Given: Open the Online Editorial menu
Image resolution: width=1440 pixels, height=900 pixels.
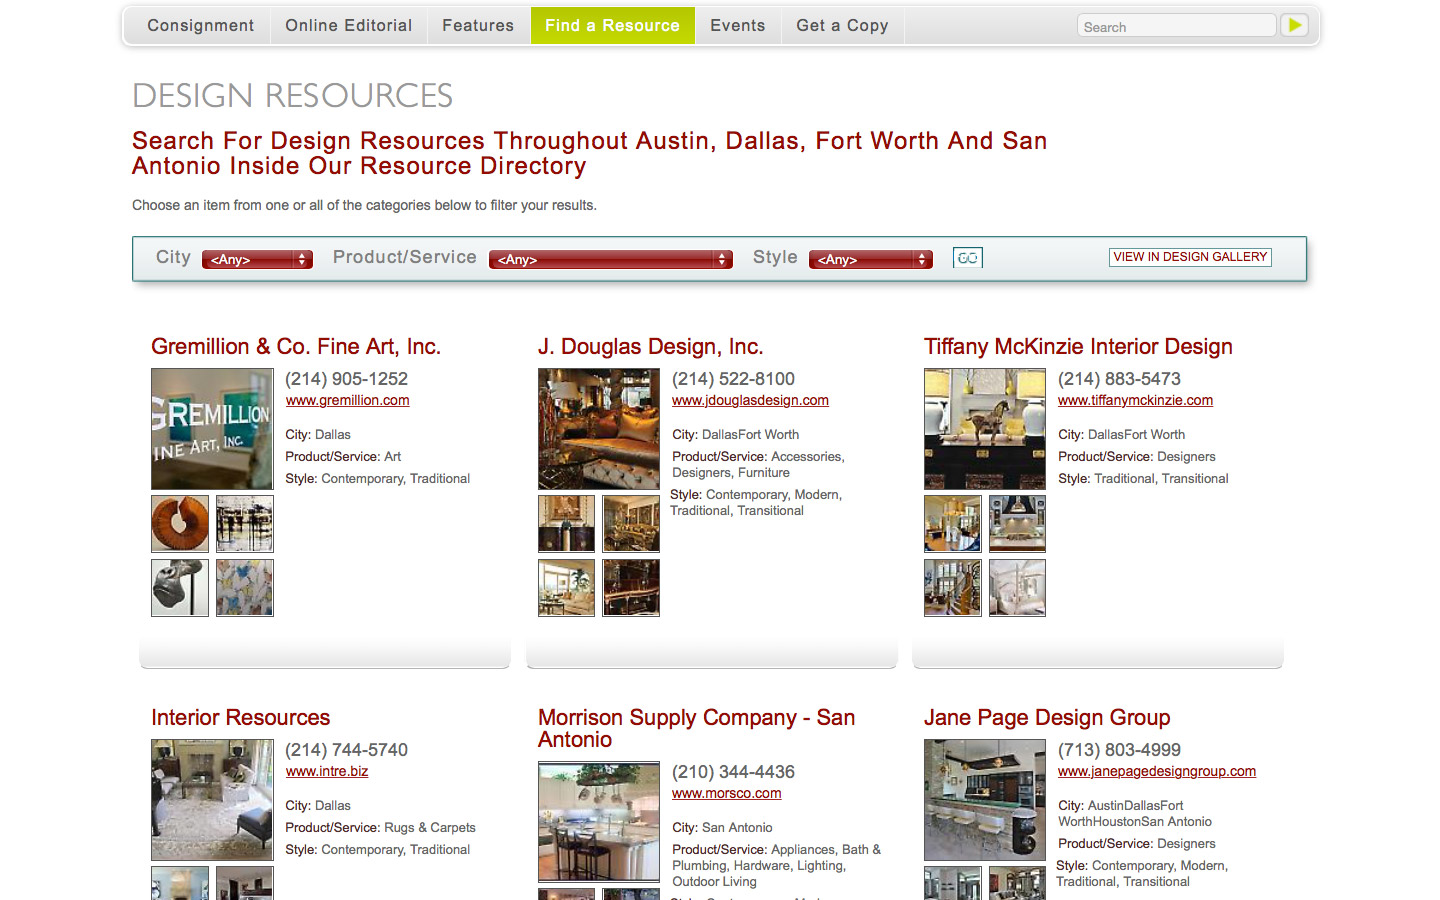Looking at the screenshot, I should coord(348,26).
